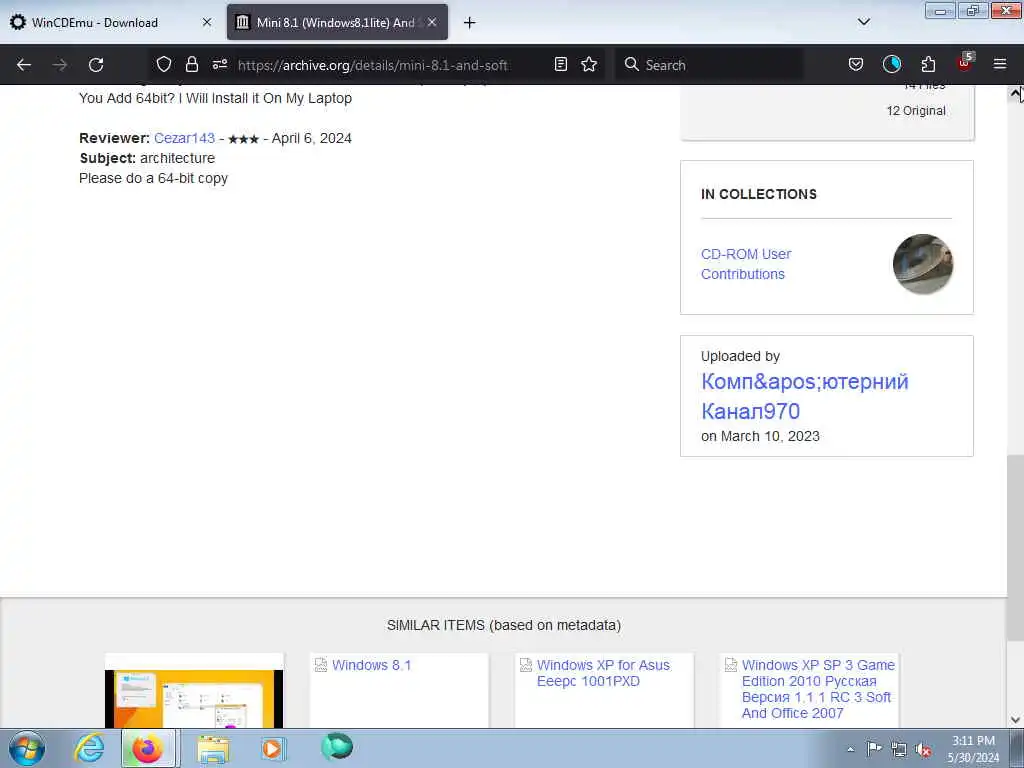Open the network tray icon
Screen dimensions: 1024x768
(x=899, y=749)
